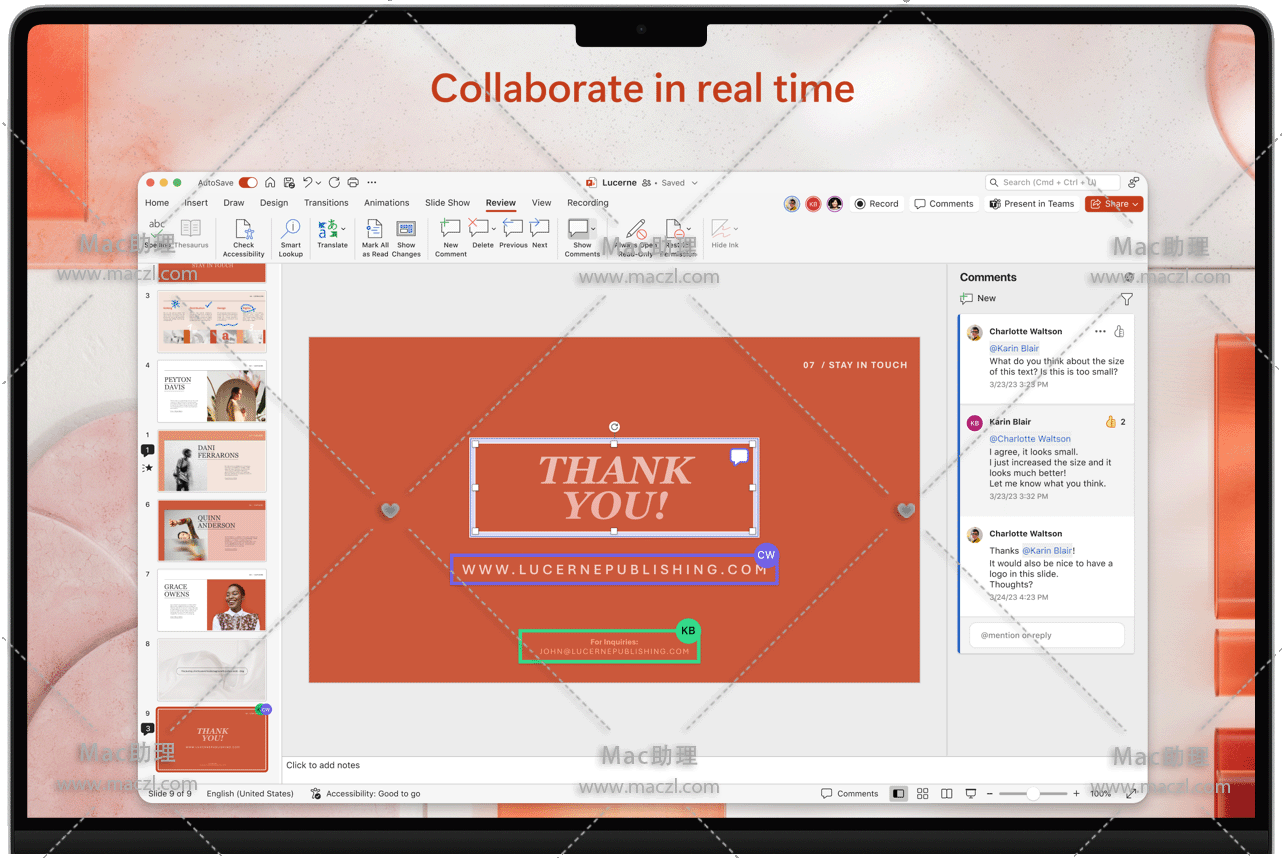This screenshot has width=1282, height=858.
Task: Like Charlotte Waltson's first comment
Action: [x=1119, y=332]
